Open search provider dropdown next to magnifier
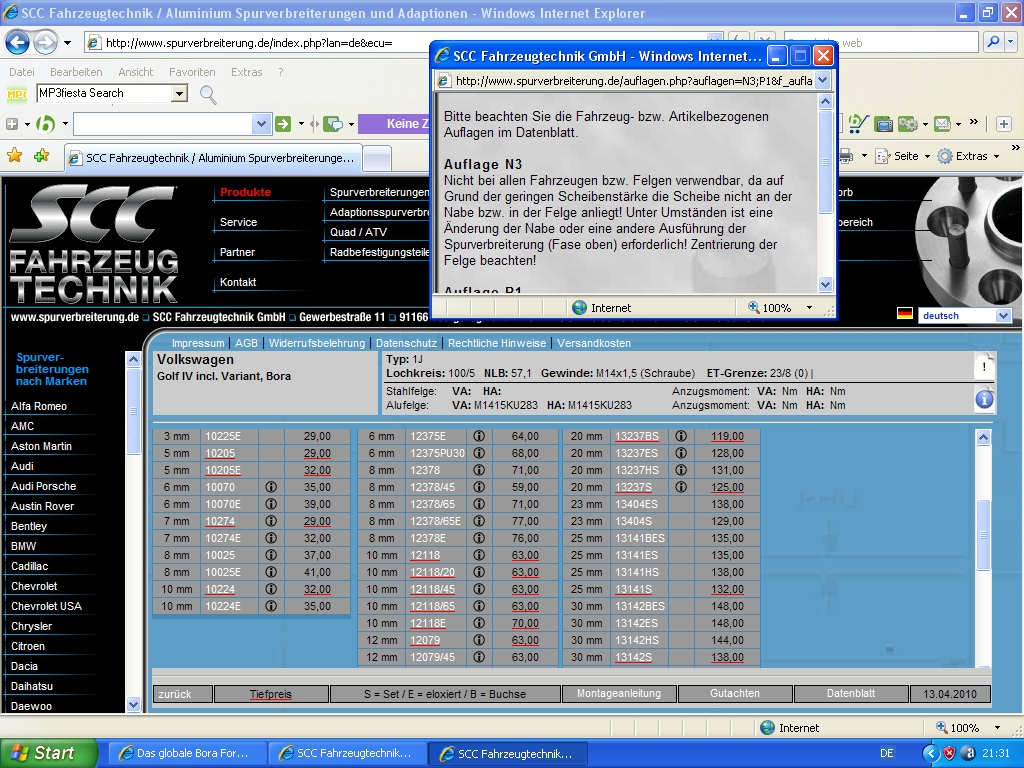The height and width of the screenshot is (768, 1024). [x=1010, y=42]
